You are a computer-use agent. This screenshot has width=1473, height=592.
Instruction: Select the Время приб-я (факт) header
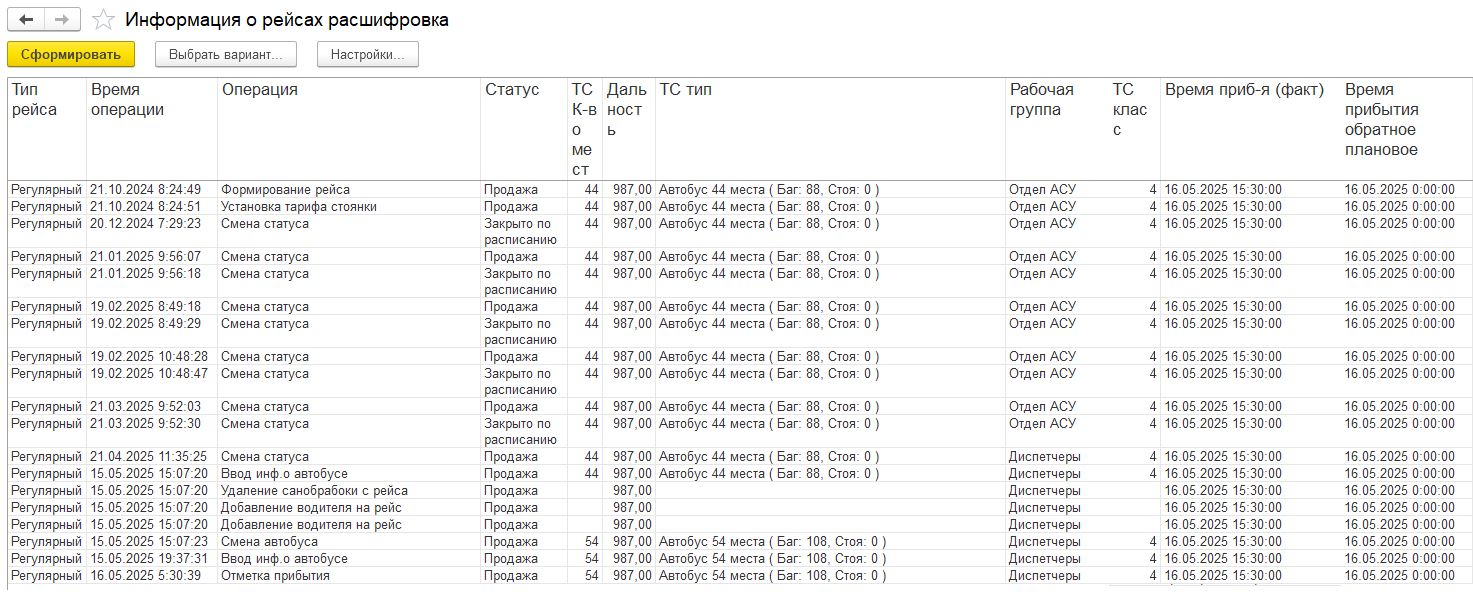pos(1244,90)
